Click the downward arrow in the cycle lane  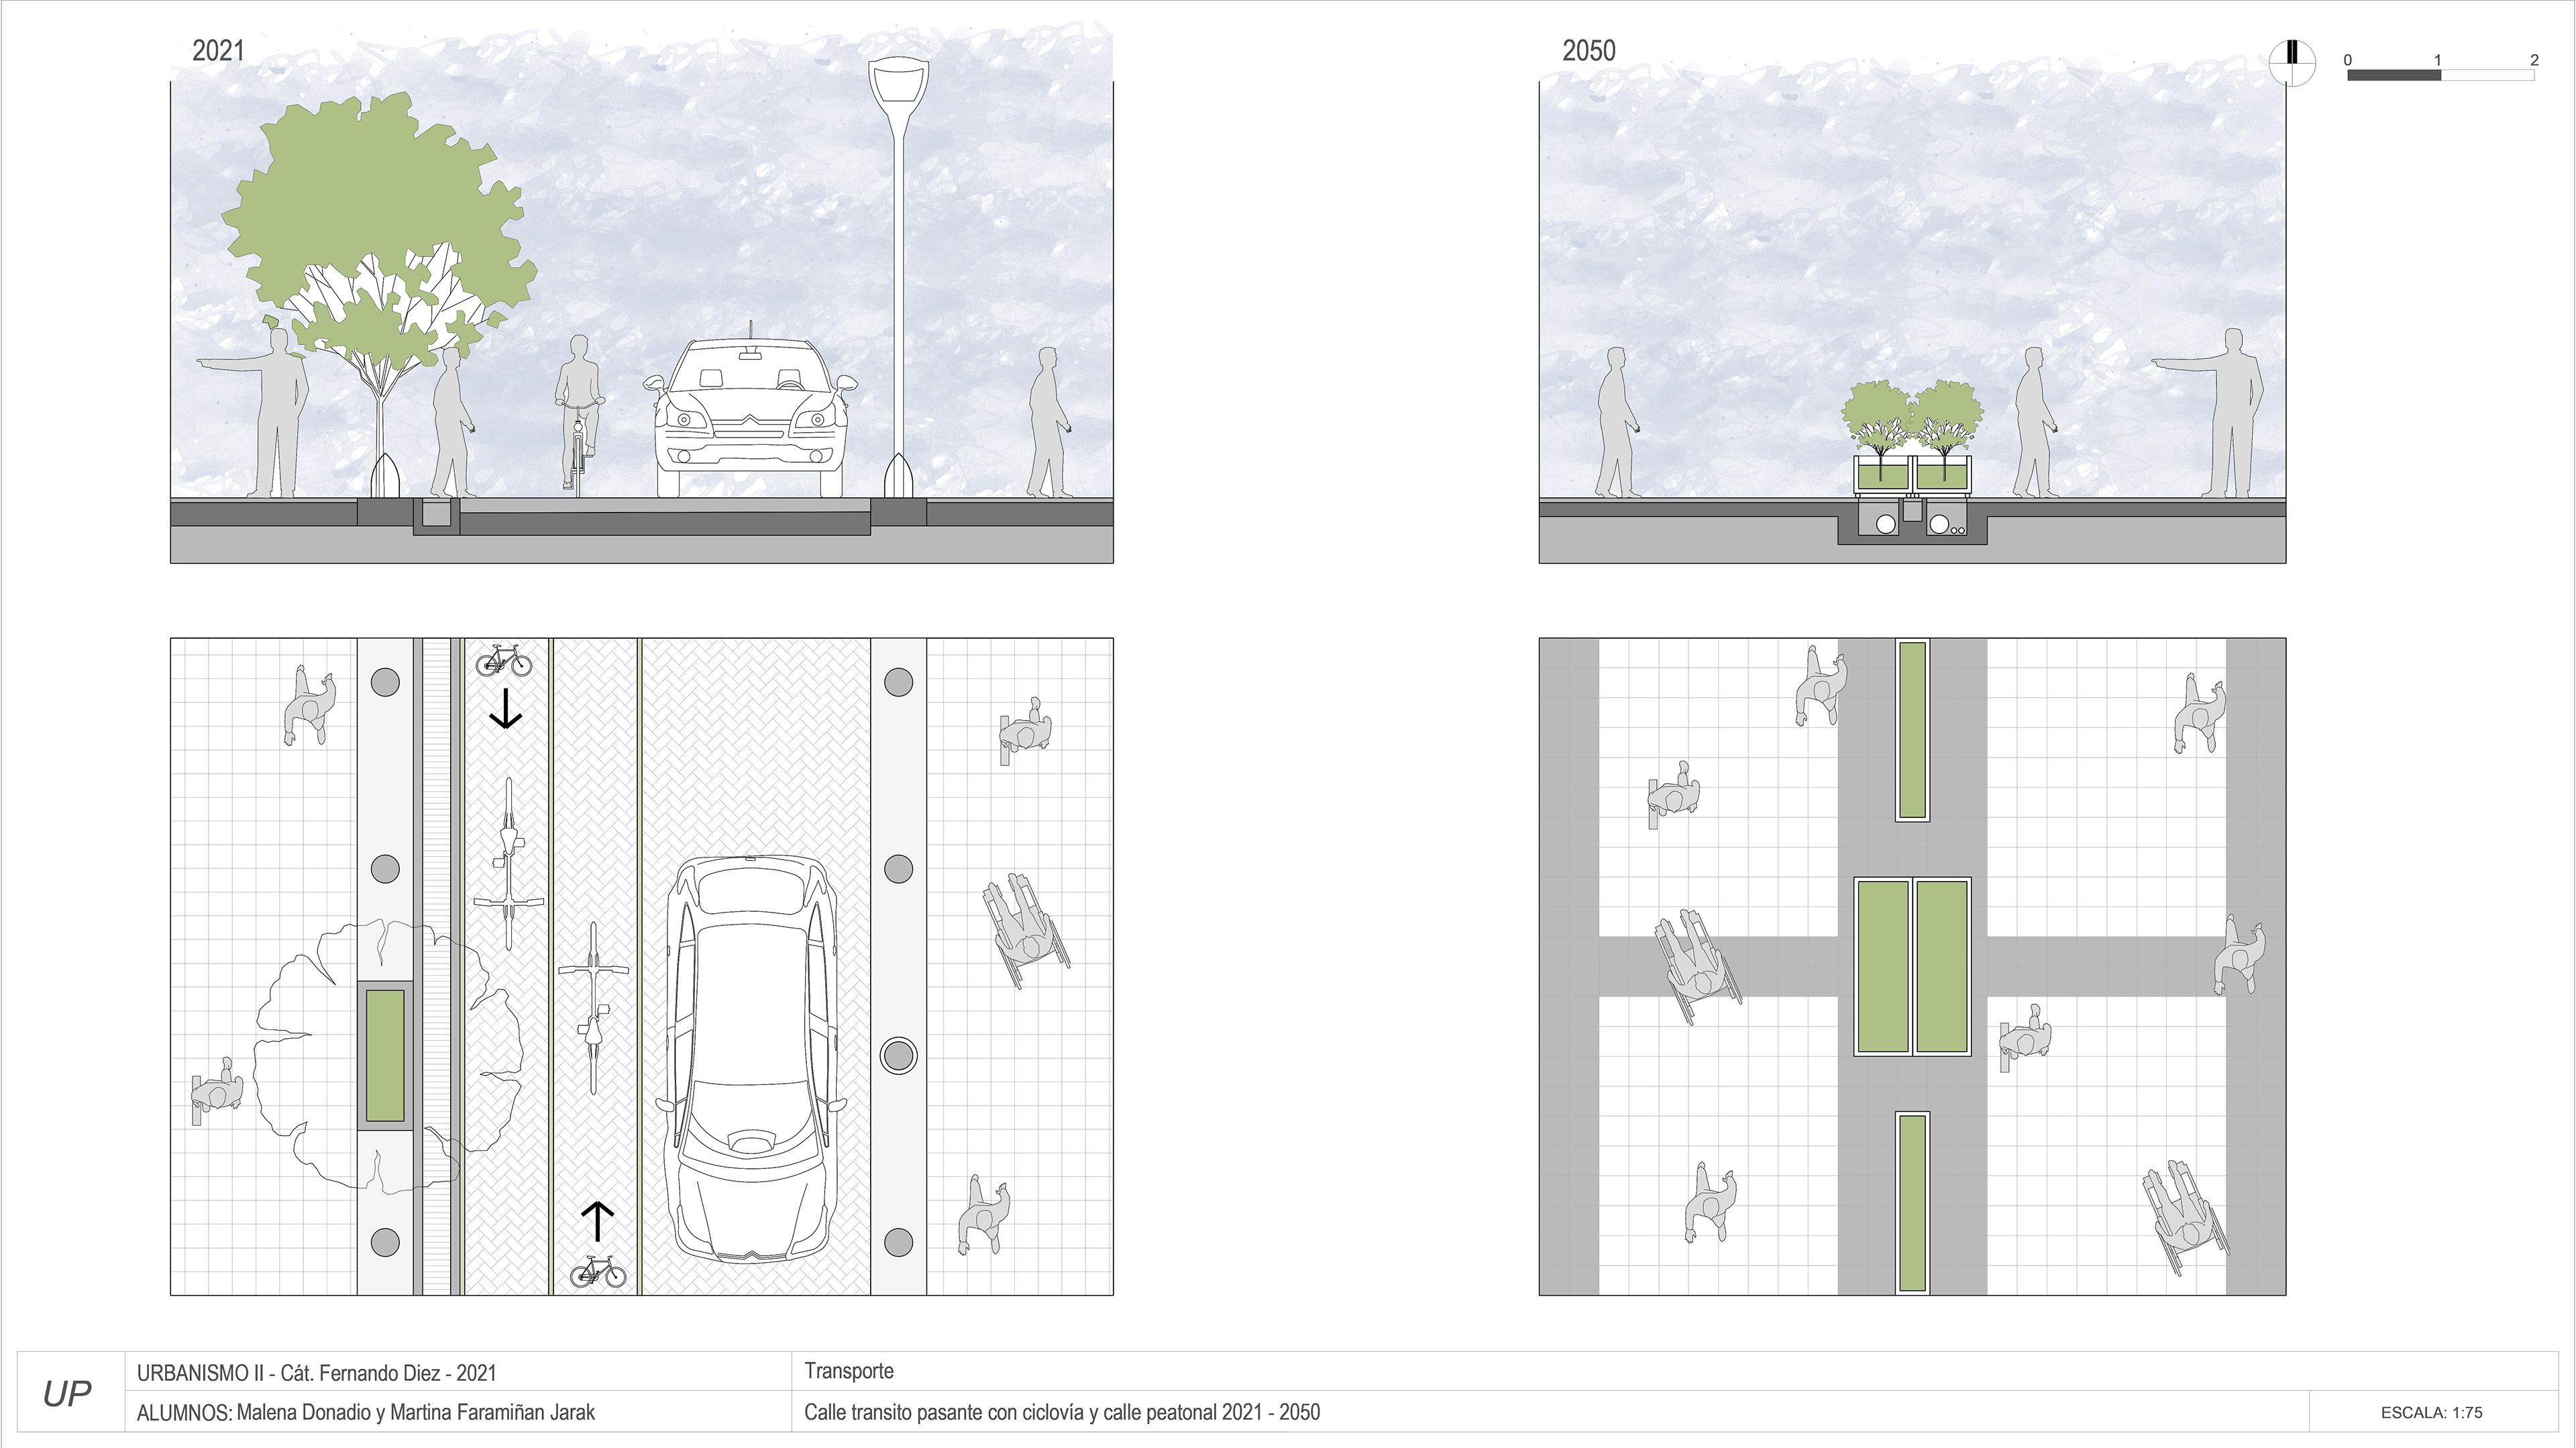506,708
